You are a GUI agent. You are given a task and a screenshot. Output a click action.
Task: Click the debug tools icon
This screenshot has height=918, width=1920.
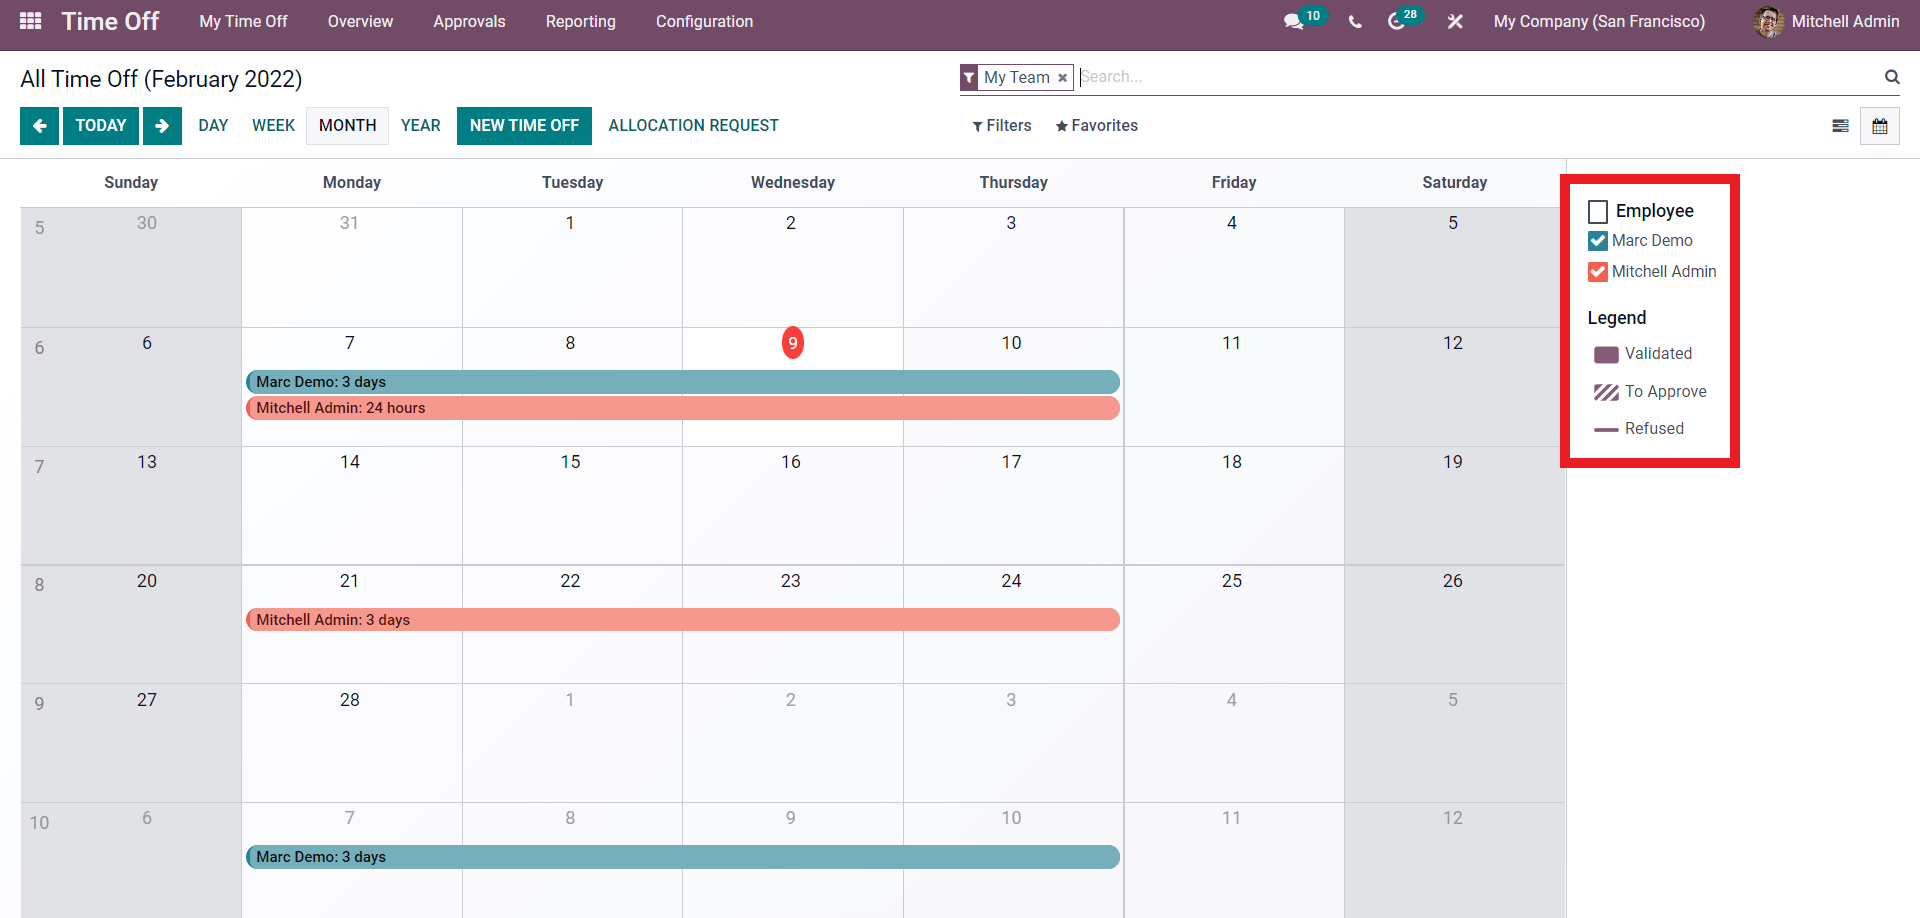(x=1455, y=21)
